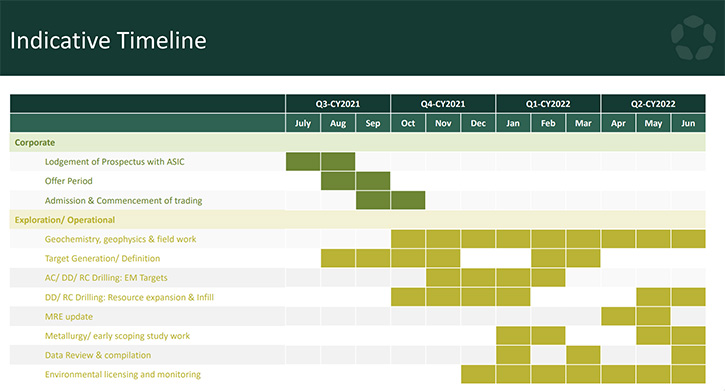This screenshot has width=725, height=391.
Task: Click the Dec bar for Environmental licensing
Action: [478, 374]
